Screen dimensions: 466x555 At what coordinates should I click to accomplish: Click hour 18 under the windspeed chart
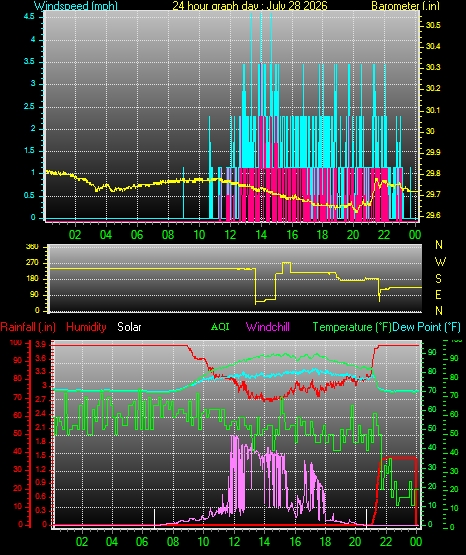(x=322, y=235)
